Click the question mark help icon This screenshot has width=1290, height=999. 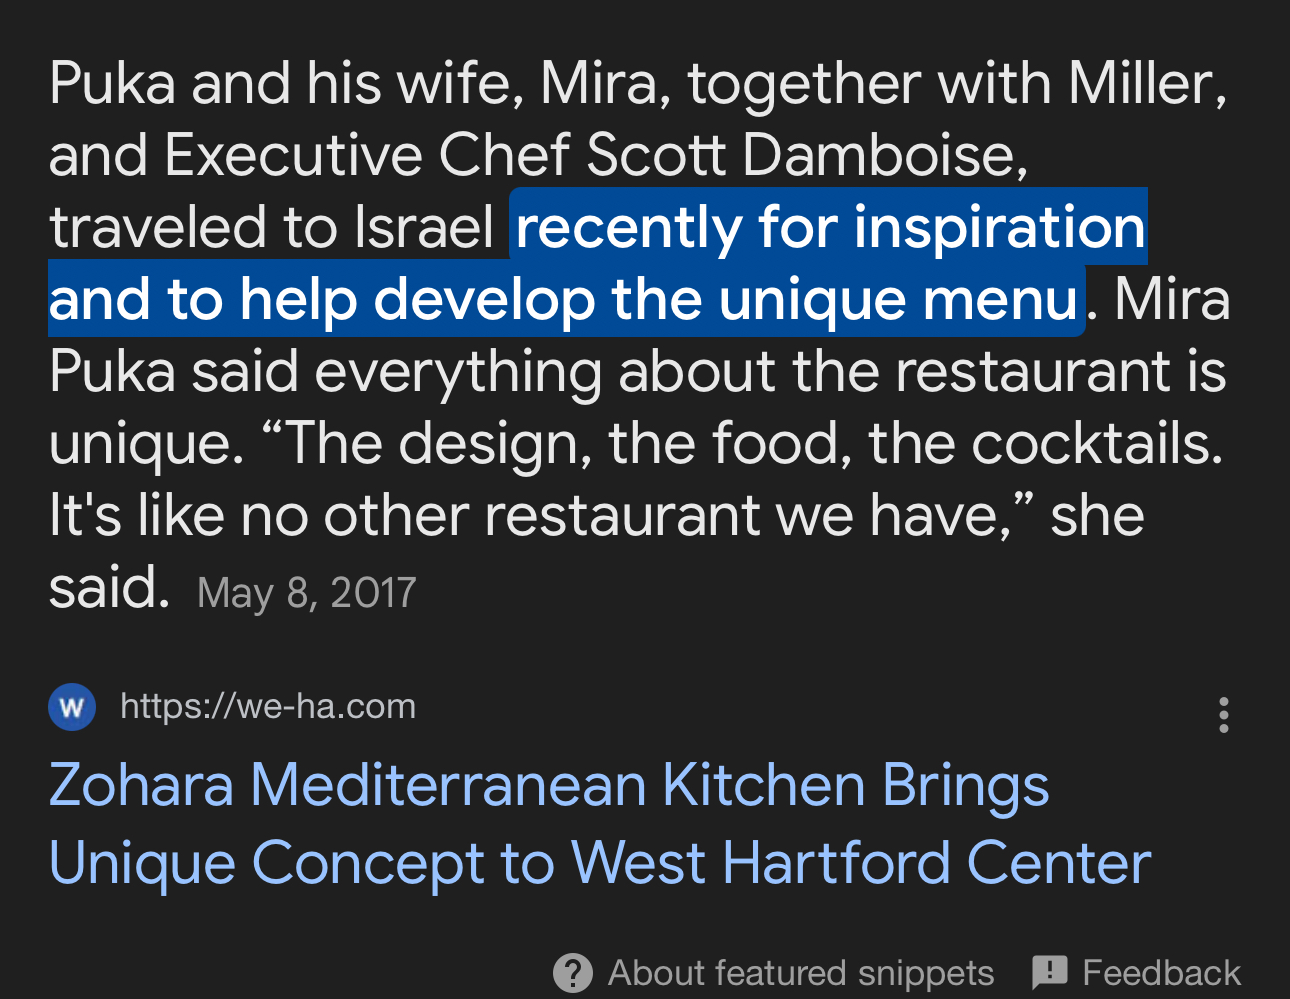point(573,973)
